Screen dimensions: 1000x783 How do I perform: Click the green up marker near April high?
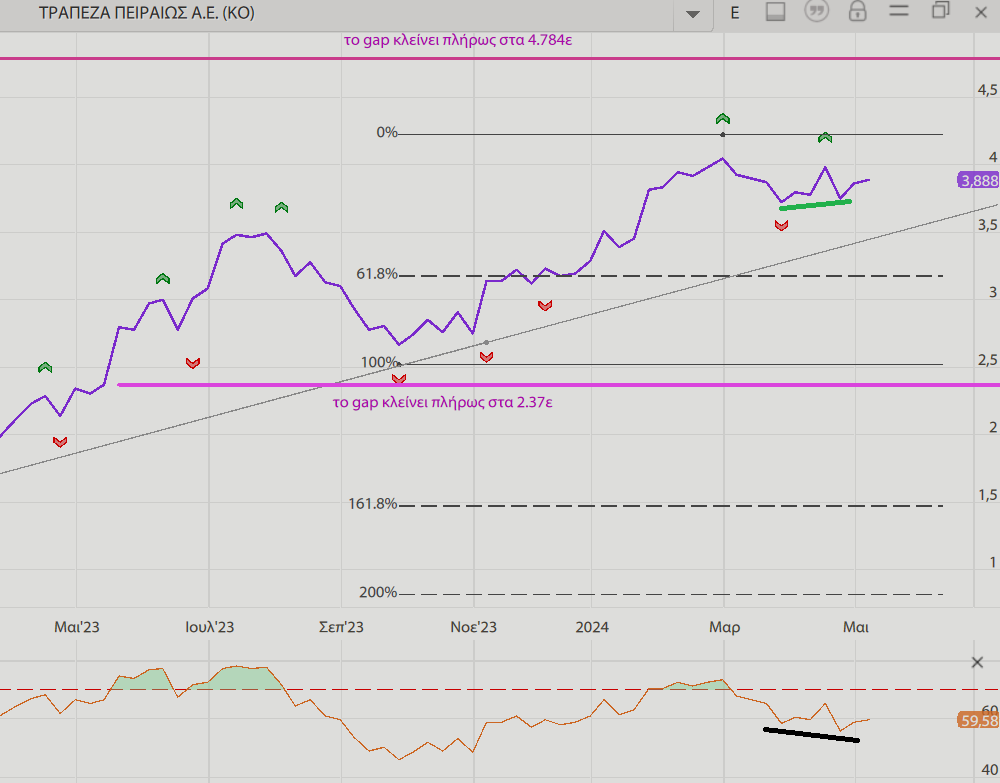(x=825, y=137)
